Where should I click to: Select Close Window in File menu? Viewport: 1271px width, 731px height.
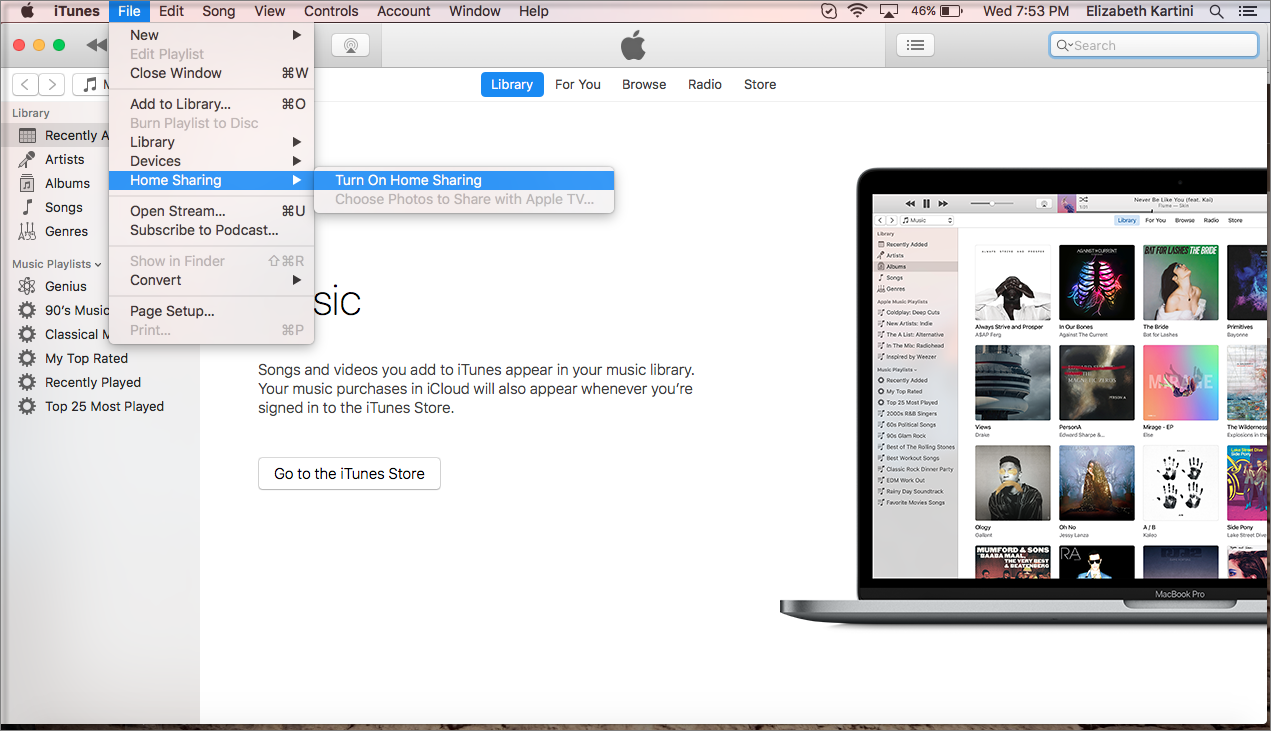click(212, 73)
